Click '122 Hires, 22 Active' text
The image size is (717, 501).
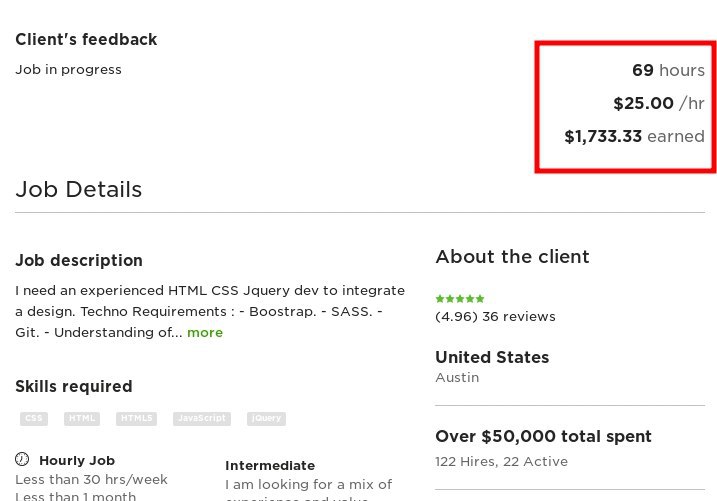pyautogui.click(x=501, y=461)
